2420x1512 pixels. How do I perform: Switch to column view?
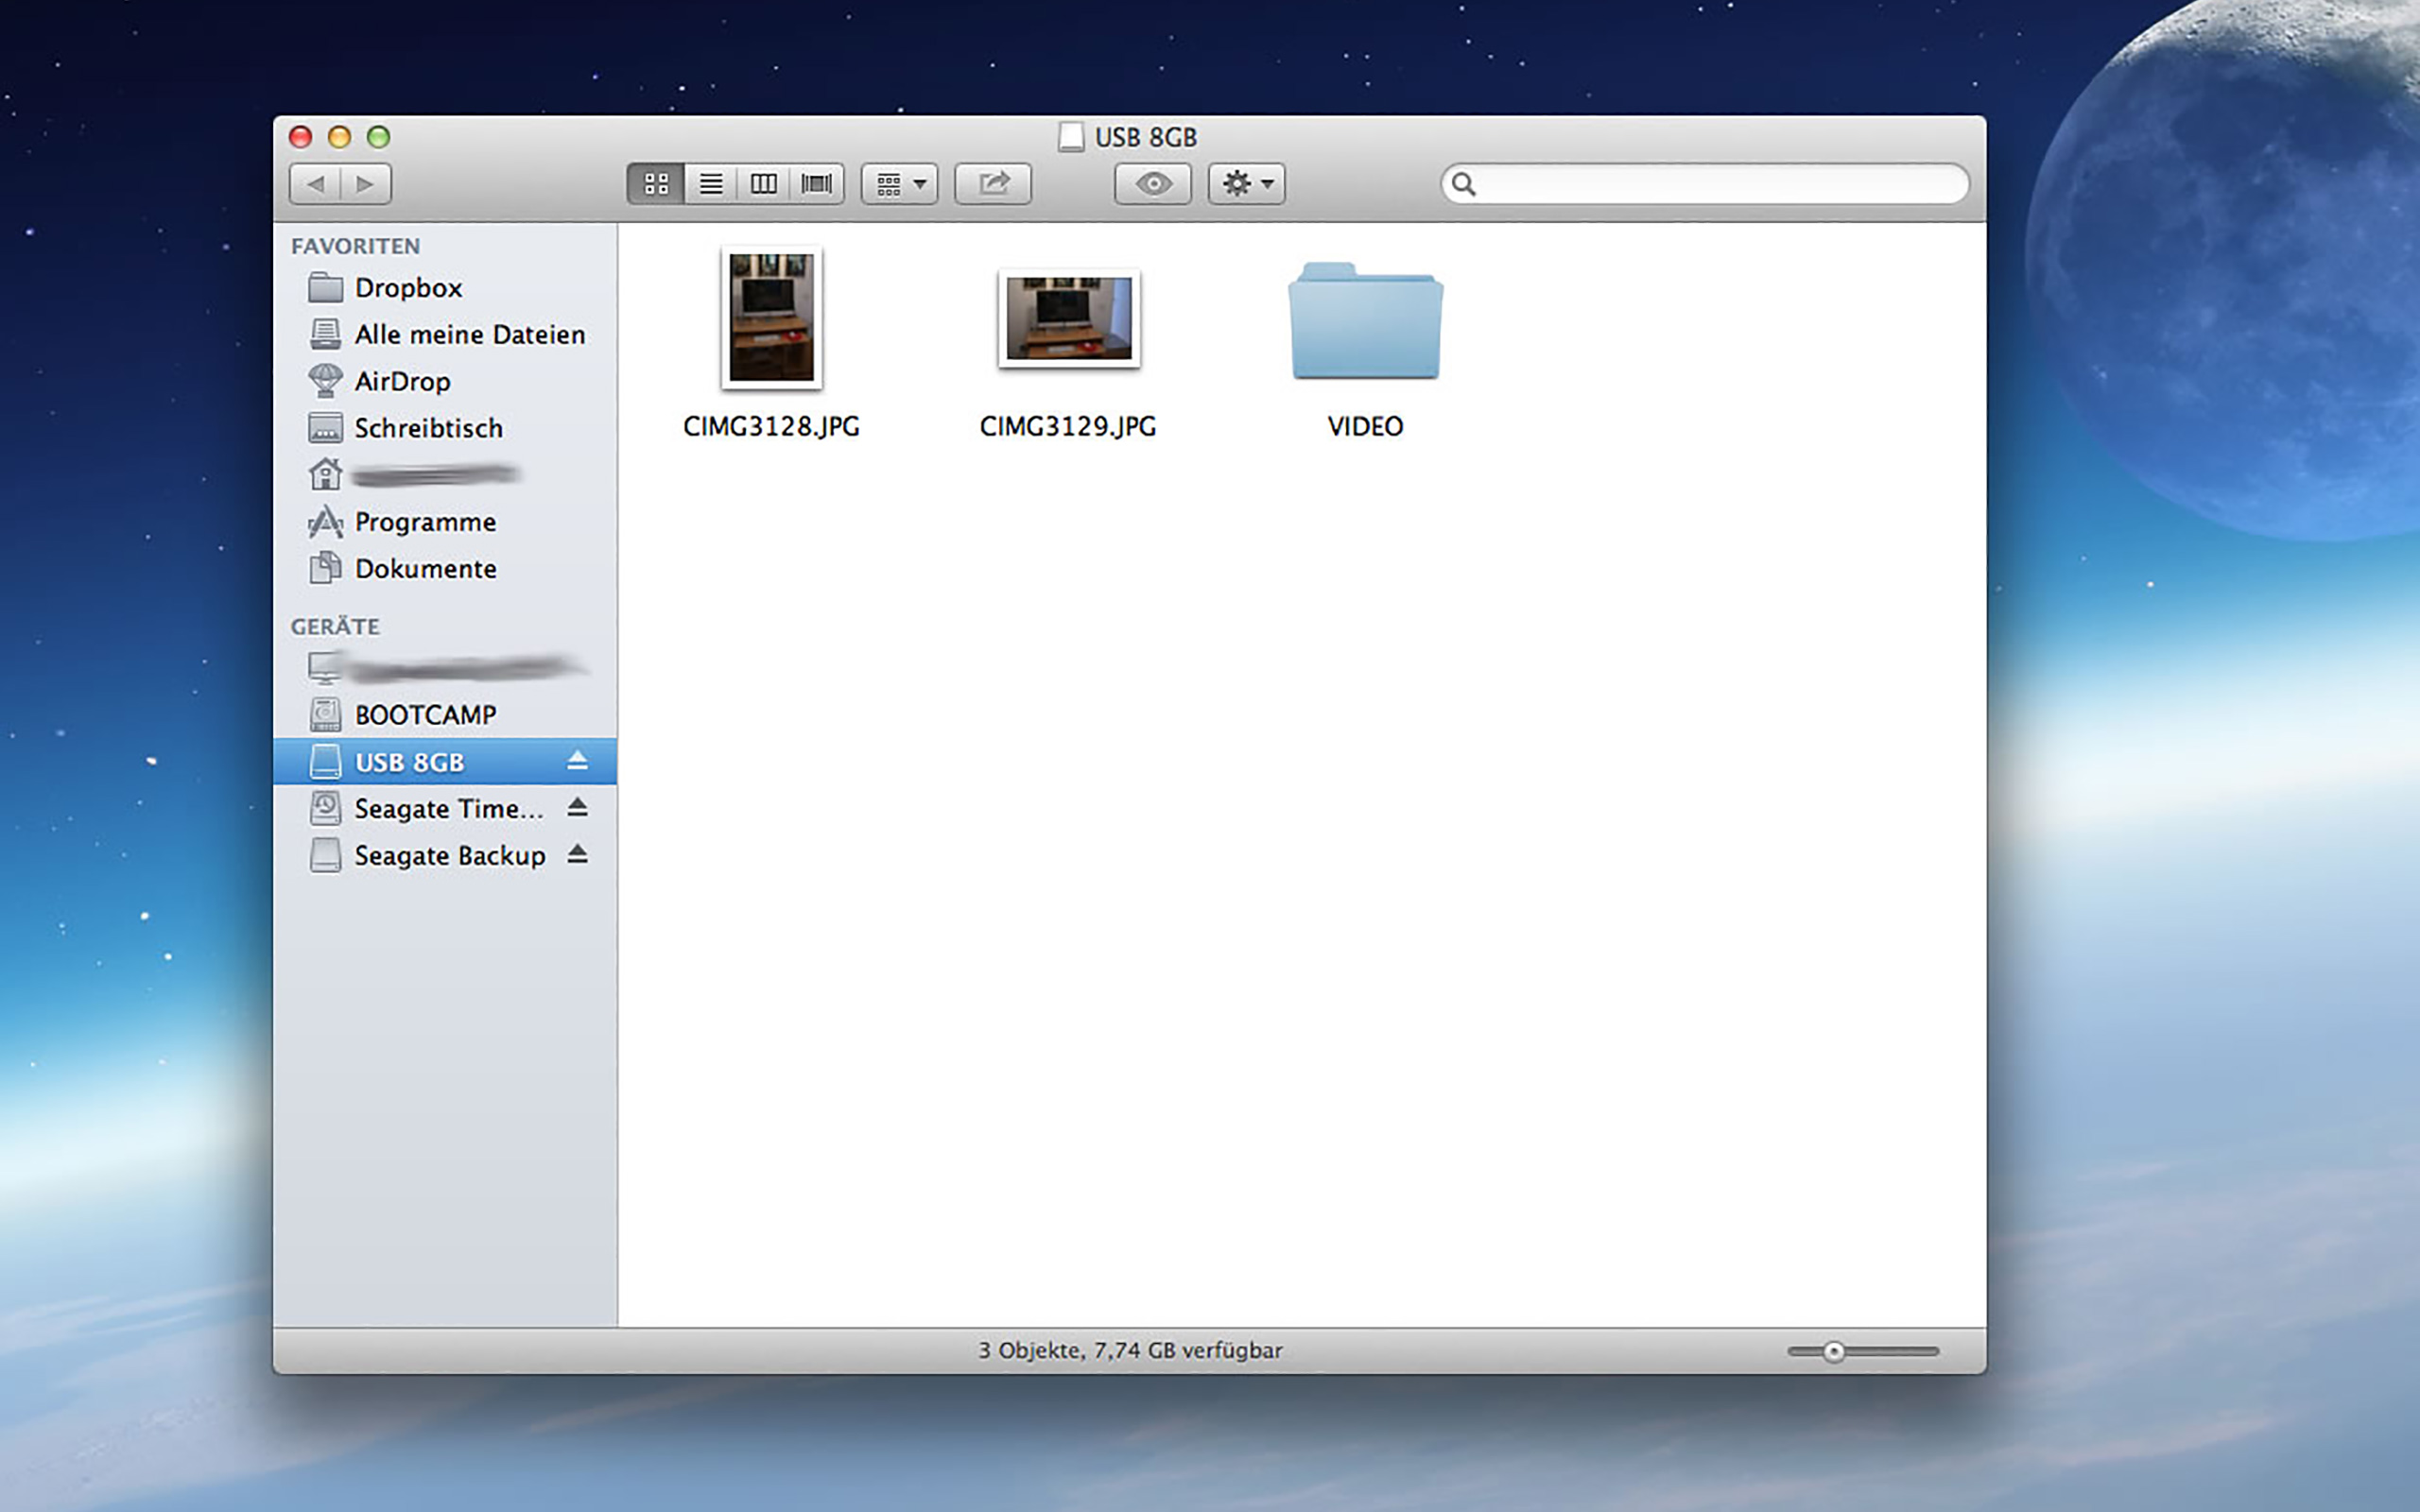click(x=764, y=184)
